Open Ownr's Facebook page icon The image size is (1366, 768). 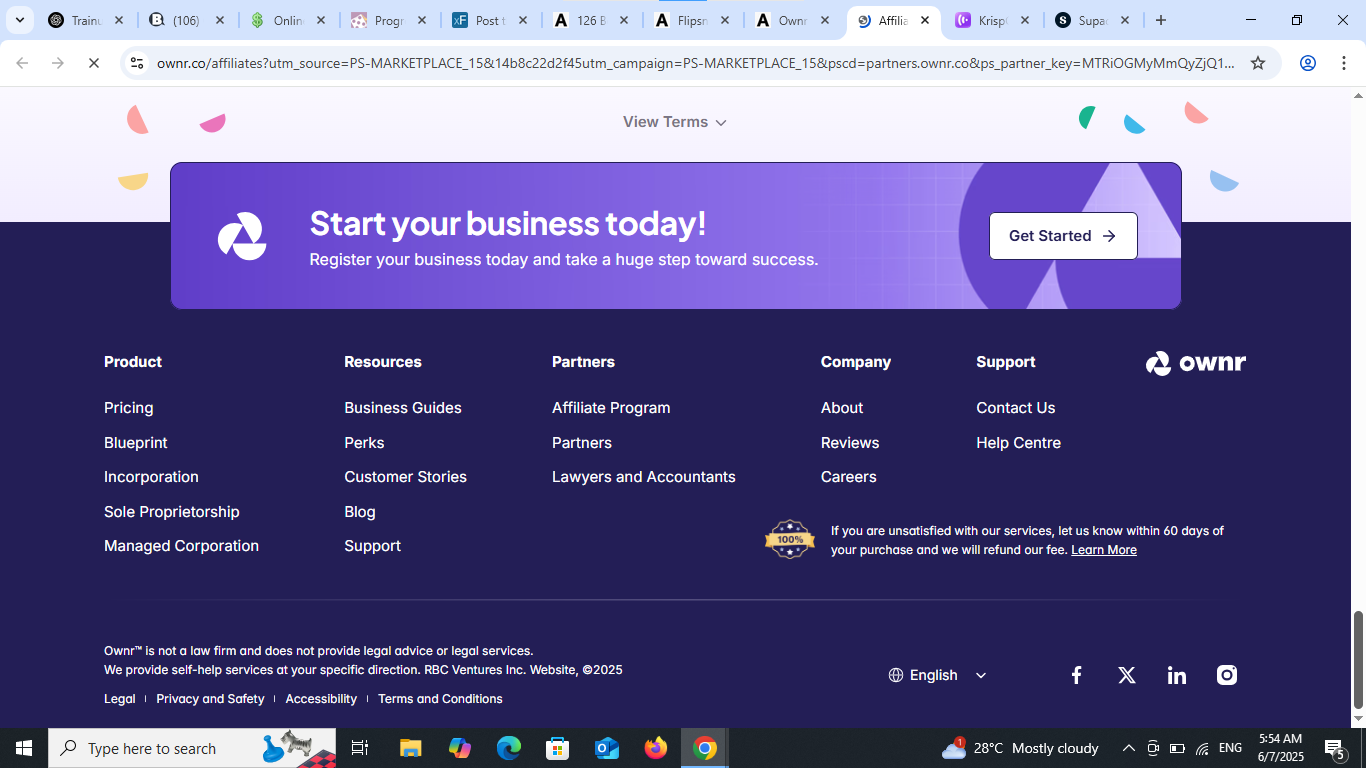pos(1076,675)
